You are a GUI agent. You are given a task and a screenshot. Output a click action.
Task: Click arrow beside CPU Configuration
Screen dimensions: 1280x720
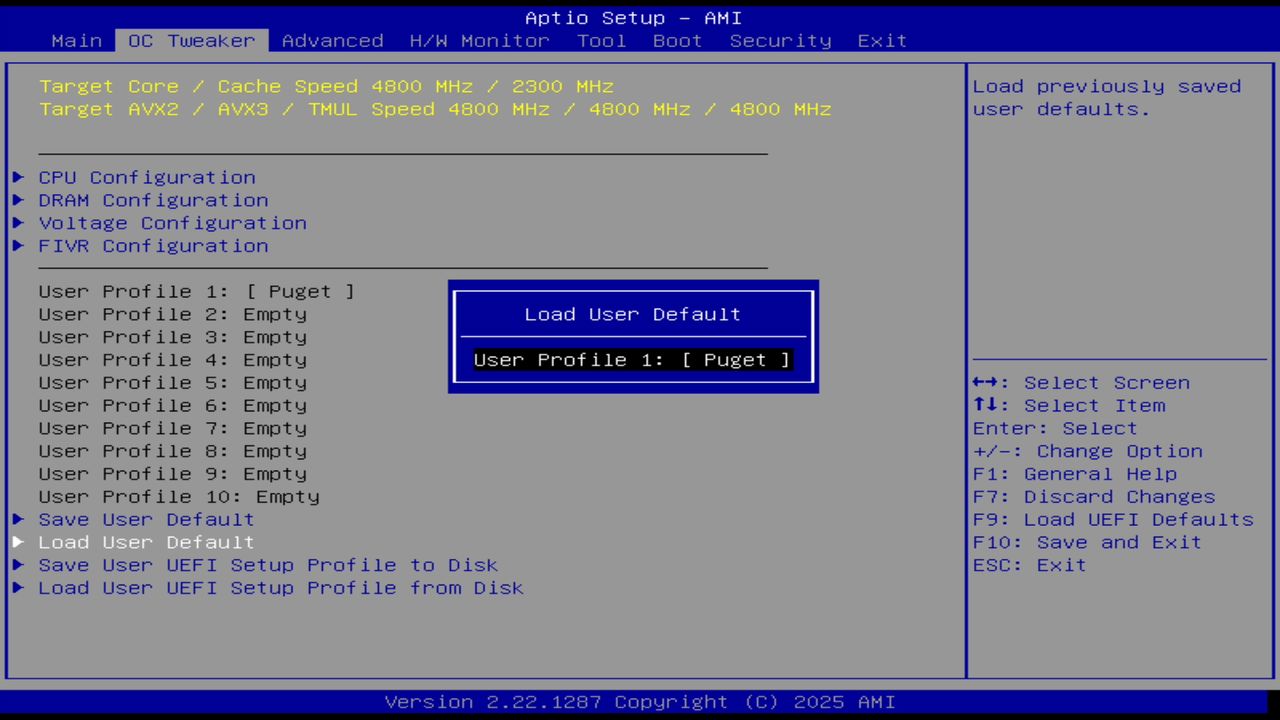[19, 178]
